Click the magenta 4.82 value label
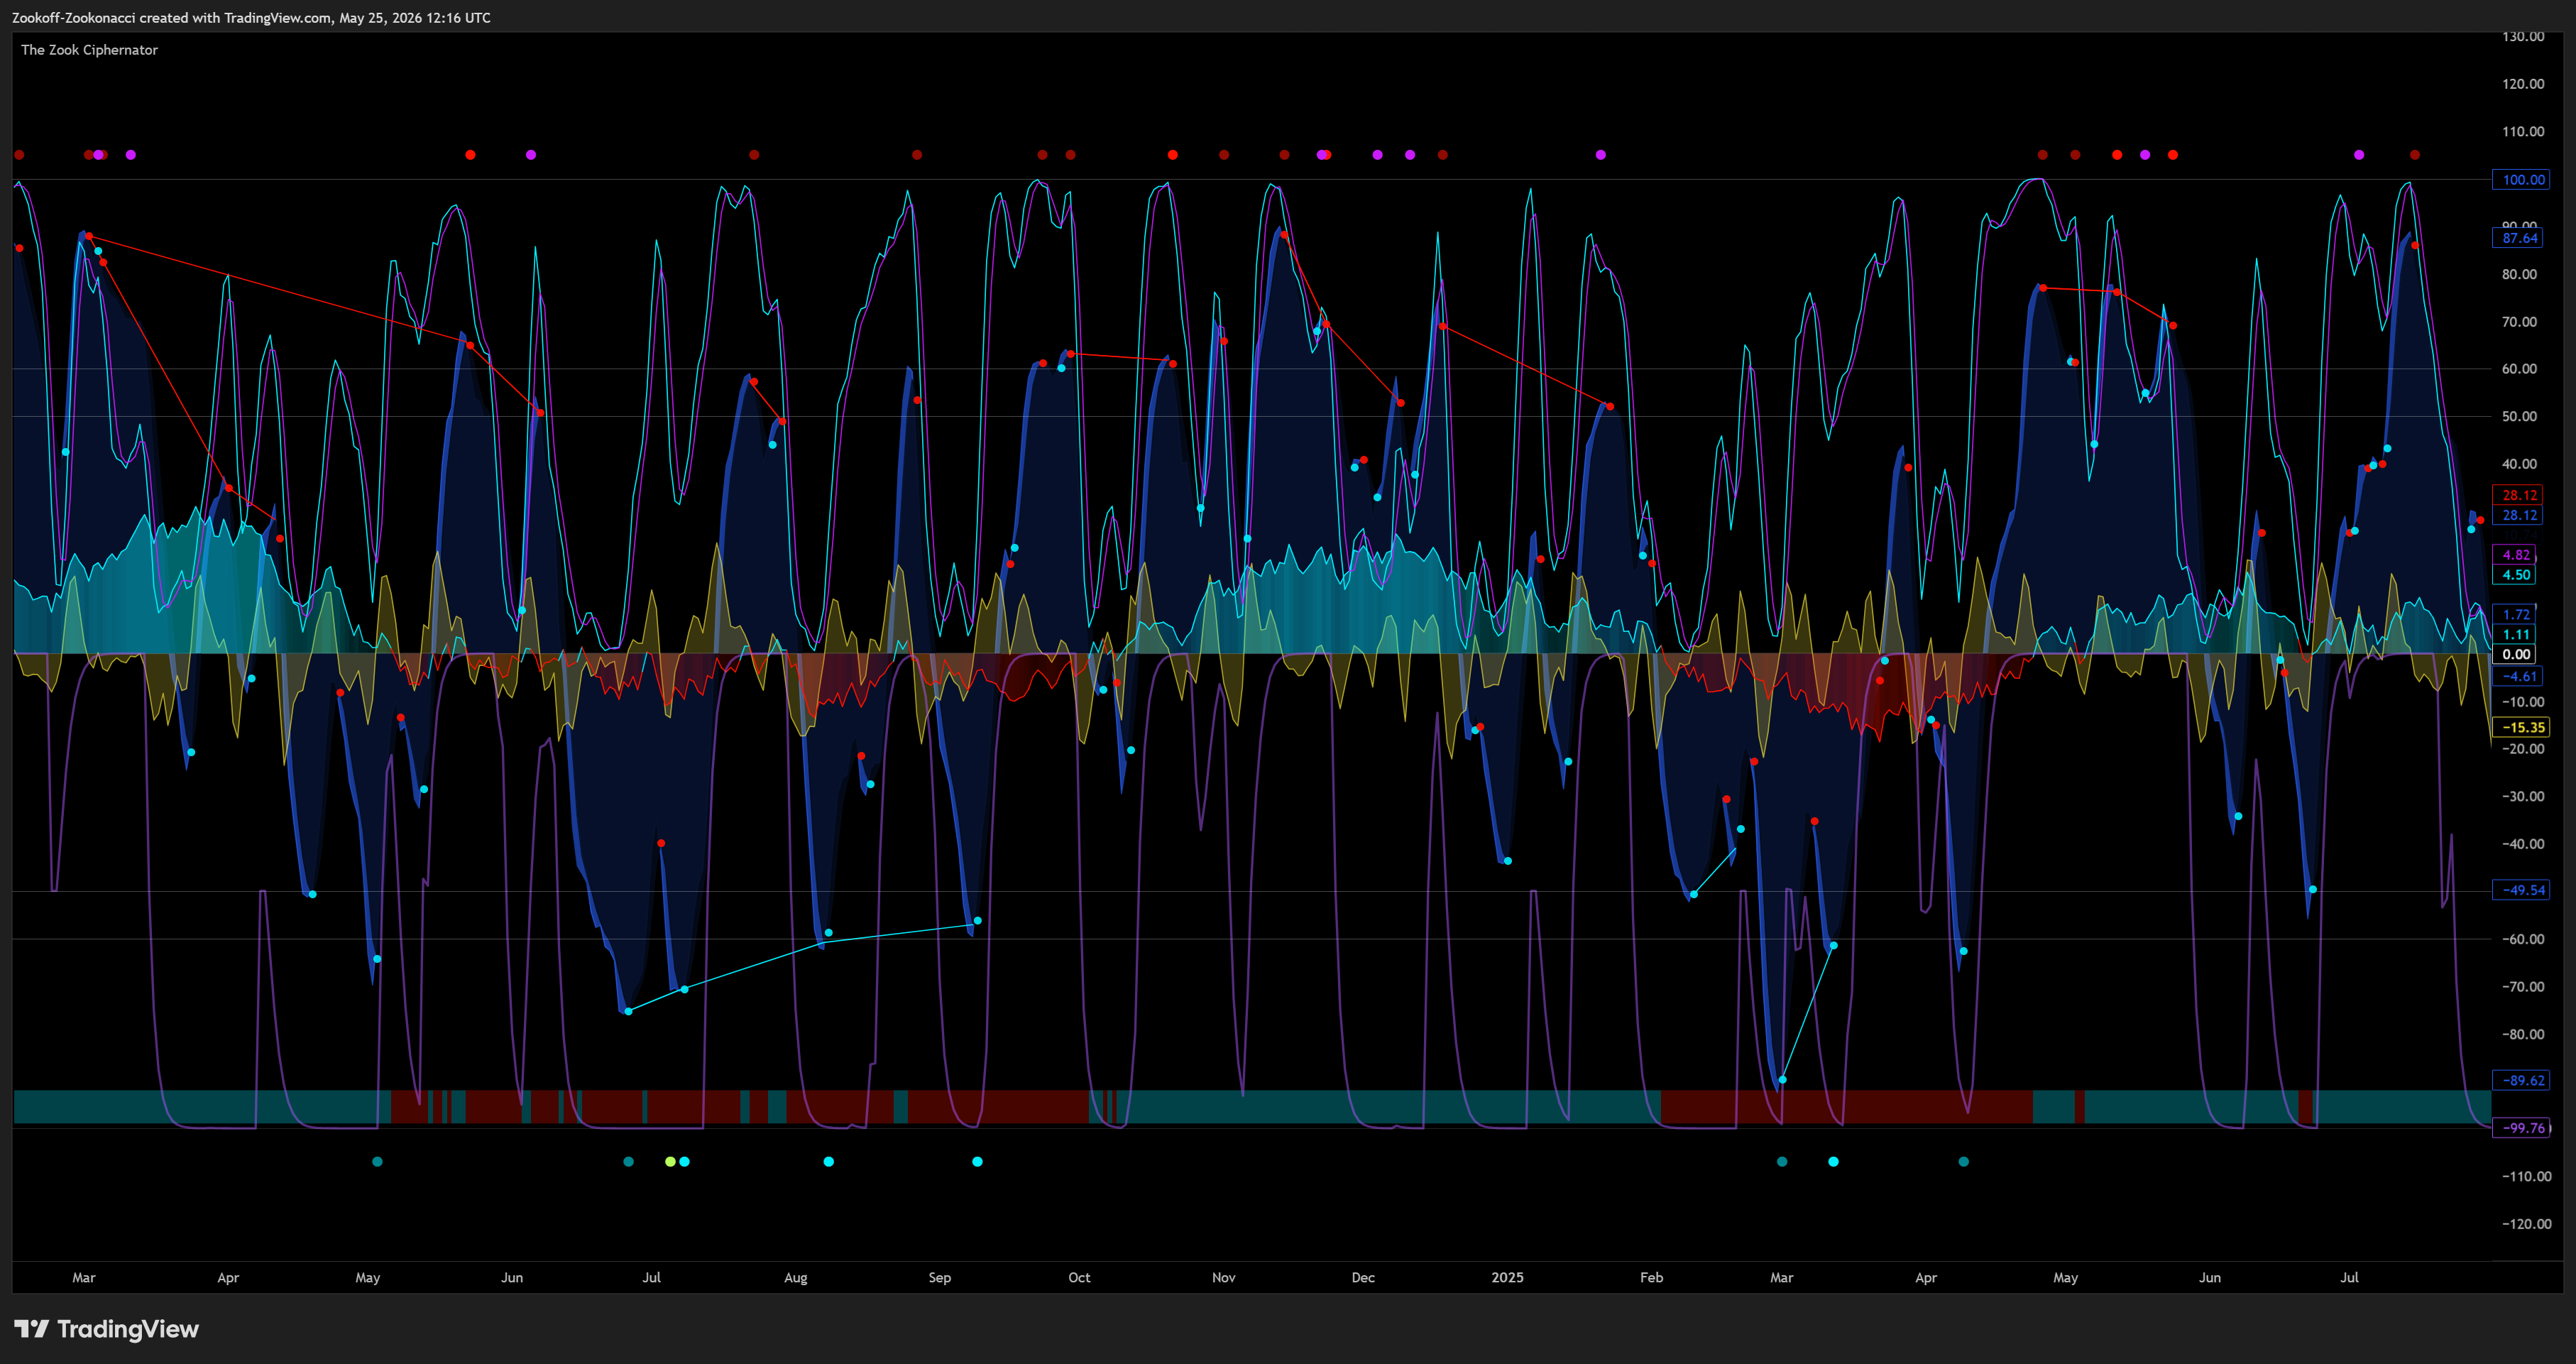Viewport: 2576px width, 1364px height. (x=2515, y=555)
